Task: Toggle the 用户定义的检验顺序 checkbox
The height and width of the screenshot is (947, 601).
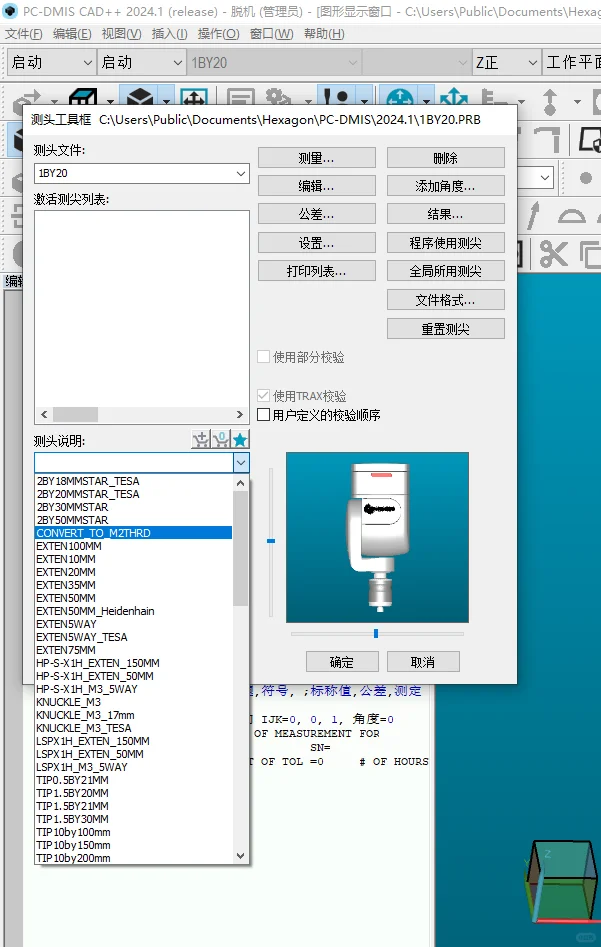Action: (x=263, y=415)
